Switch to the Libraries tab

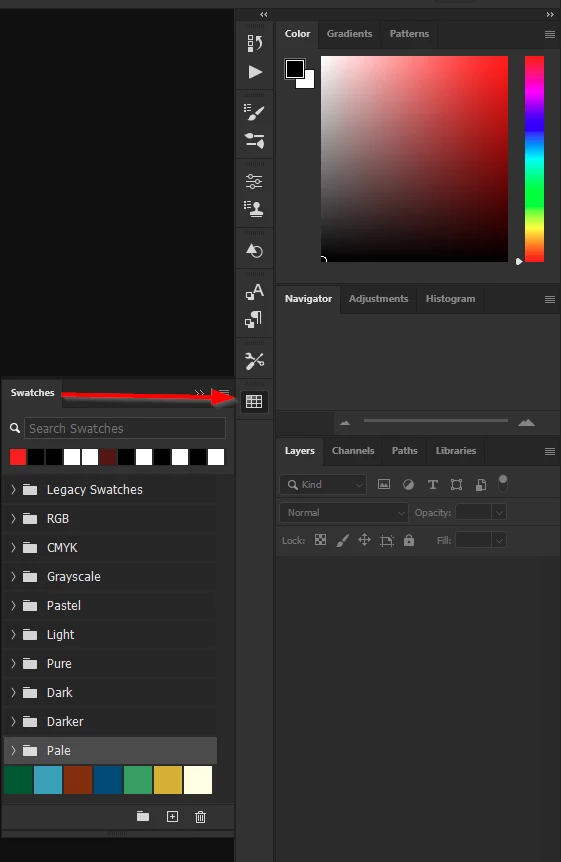click(456, 450)
